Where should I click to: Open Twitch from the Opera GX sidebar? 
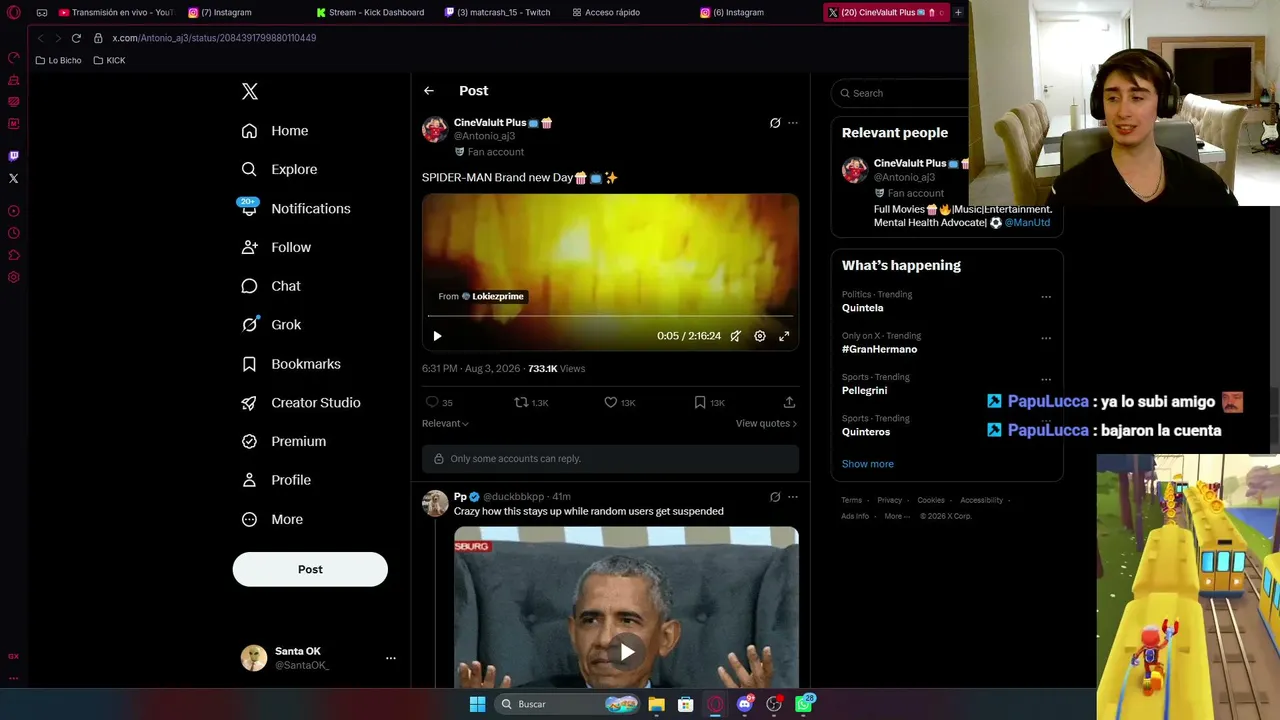pos(14,156)
